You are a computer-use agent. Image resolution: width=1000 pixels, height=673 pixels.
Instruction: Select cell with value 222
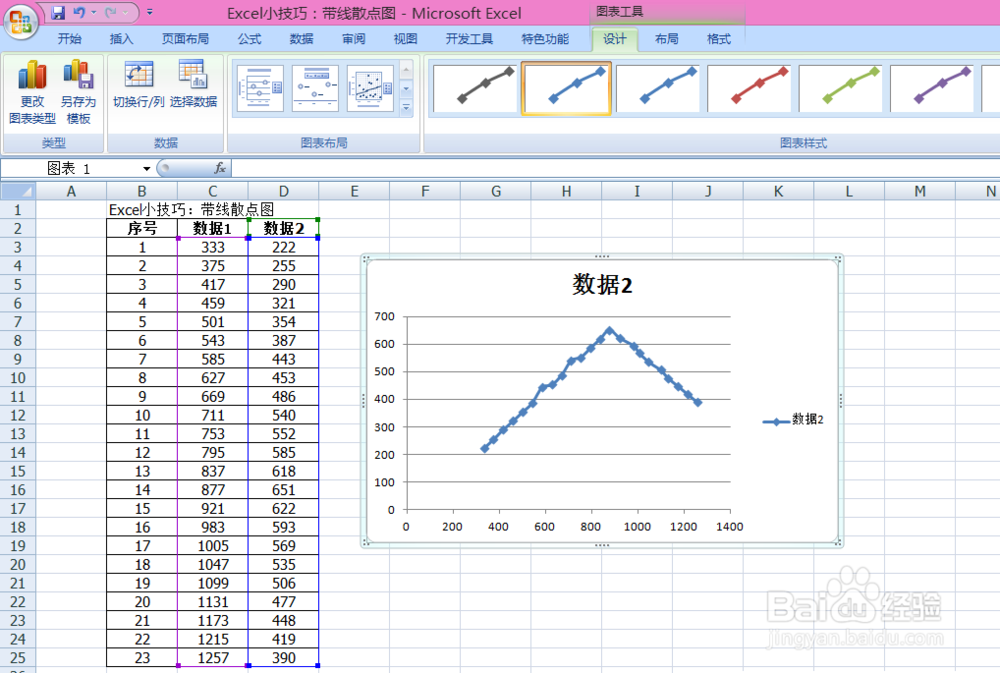tap(283, 248)
